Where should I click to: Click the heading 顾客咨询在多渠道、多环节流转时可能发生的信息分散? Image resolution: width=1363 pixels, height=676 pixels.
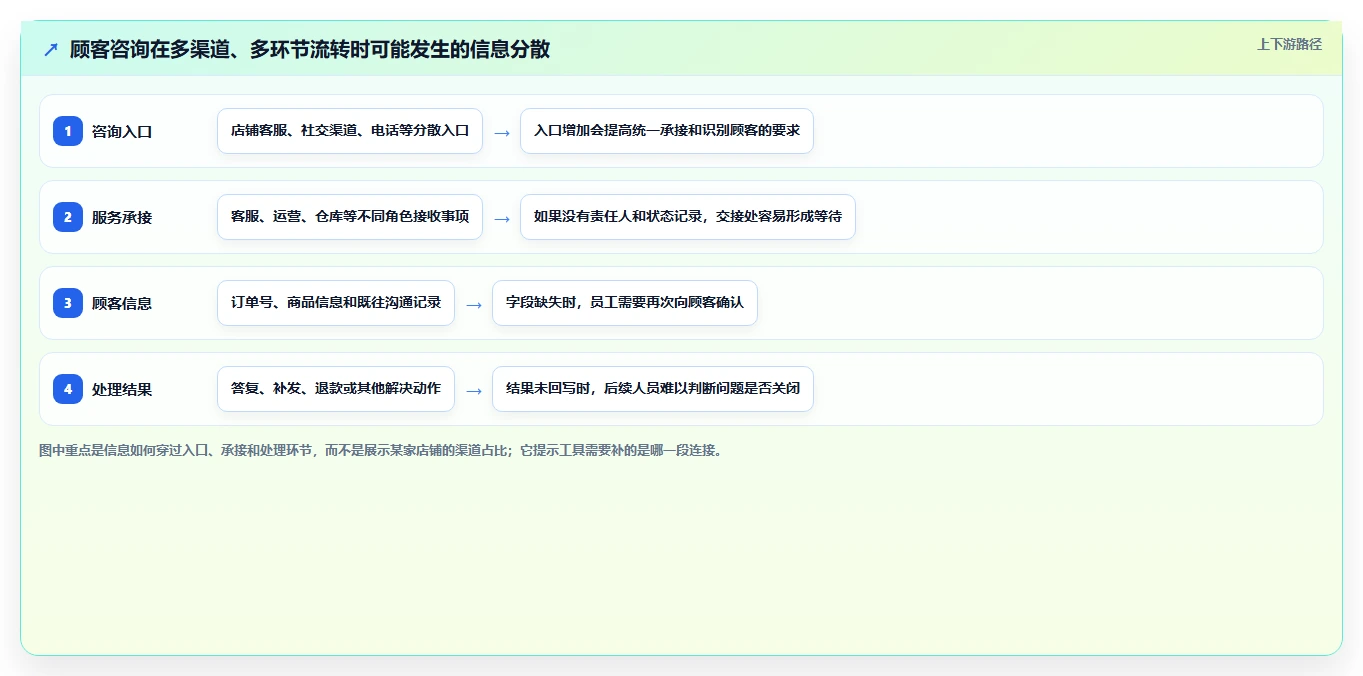click(x=310, y=49)
